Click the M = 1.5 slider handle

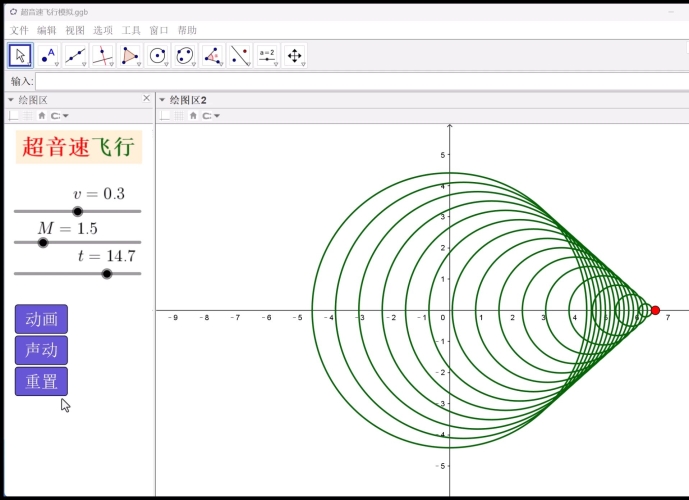(43, 242)
